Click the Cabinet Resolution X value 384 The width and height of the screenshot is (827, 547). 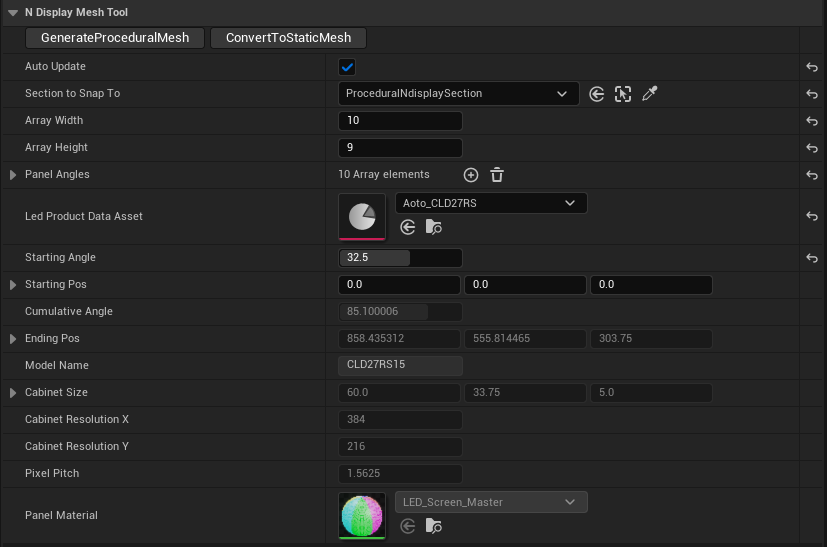[400, 420]
